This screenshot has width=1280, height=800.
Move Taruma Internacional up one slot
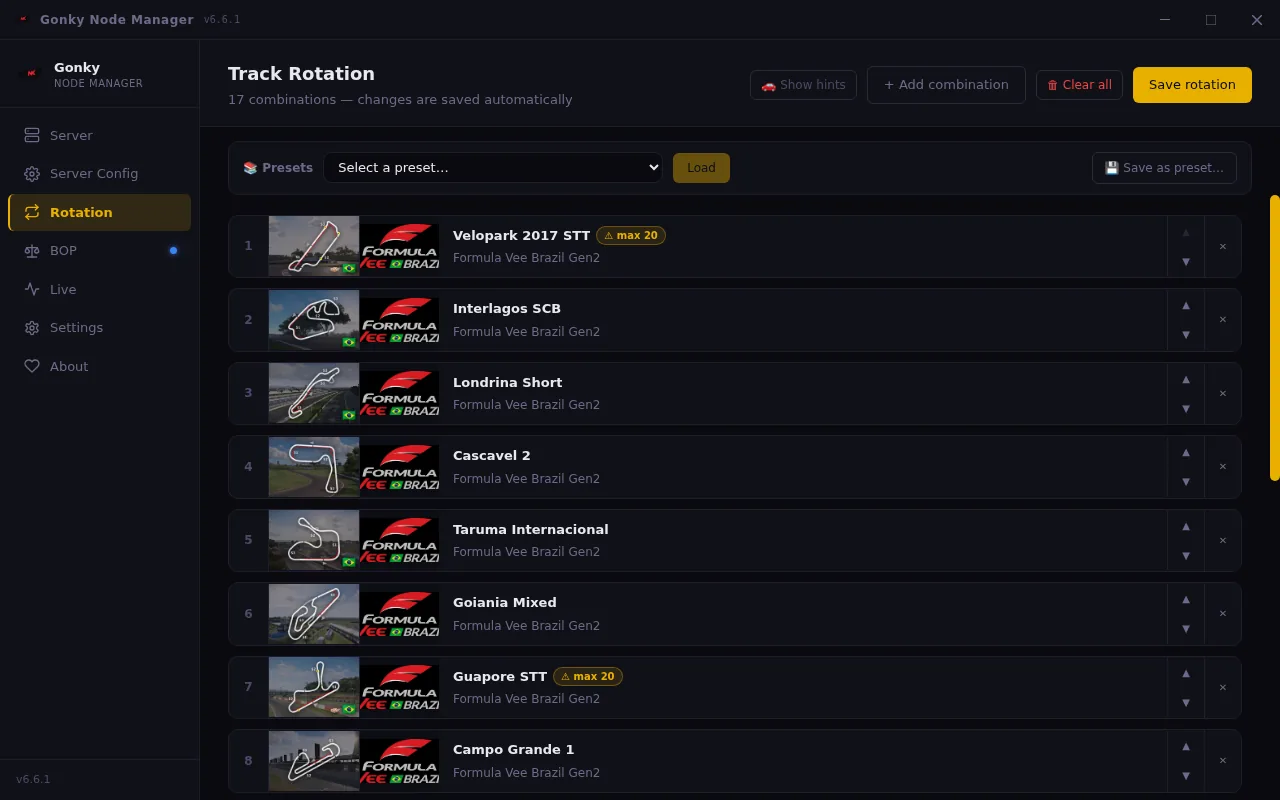tap(1186, 526)
